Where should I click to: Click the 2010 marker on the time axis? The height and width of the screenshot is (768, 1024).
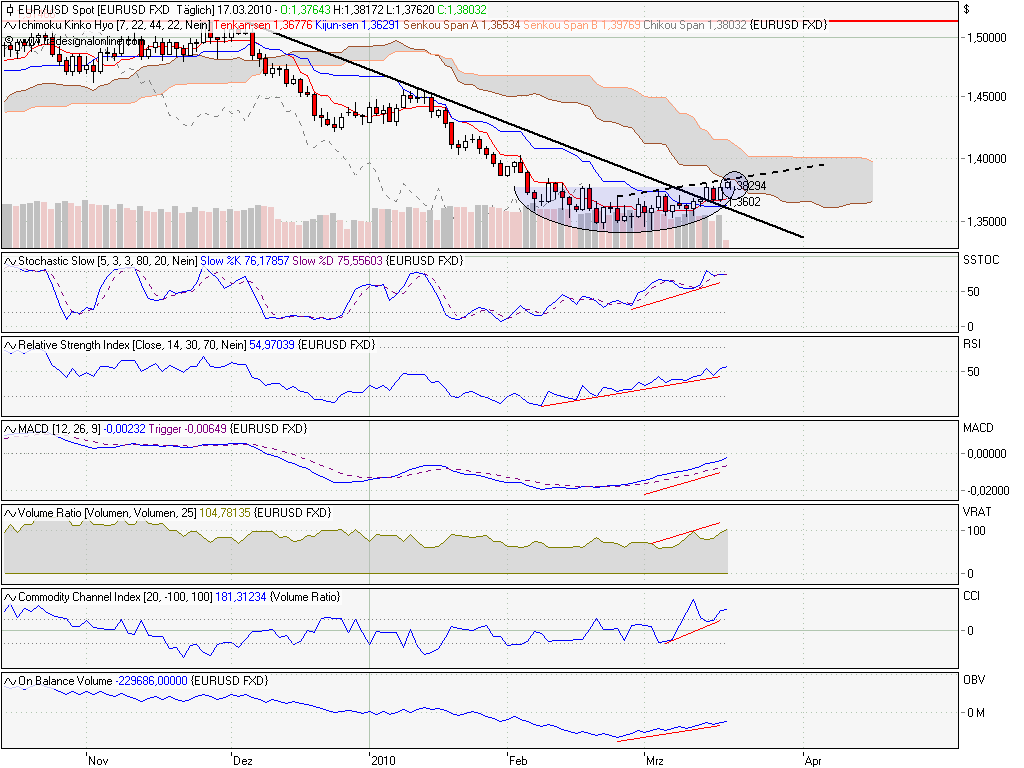pos(383,760)
